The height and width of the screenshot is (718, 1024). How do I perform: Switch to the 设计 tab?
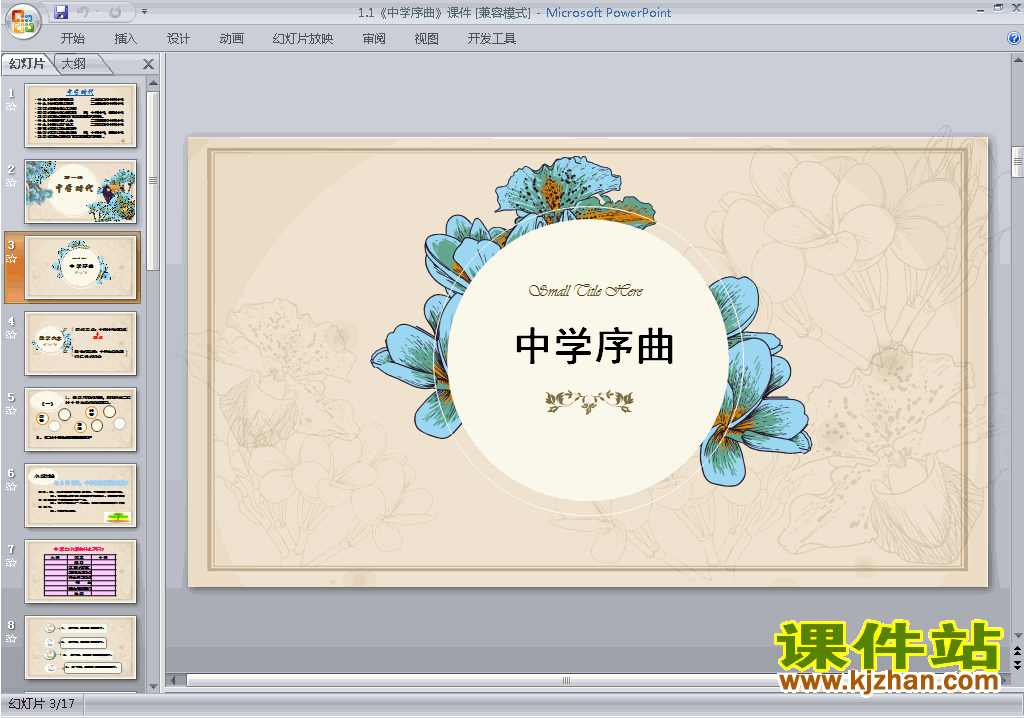178,39
